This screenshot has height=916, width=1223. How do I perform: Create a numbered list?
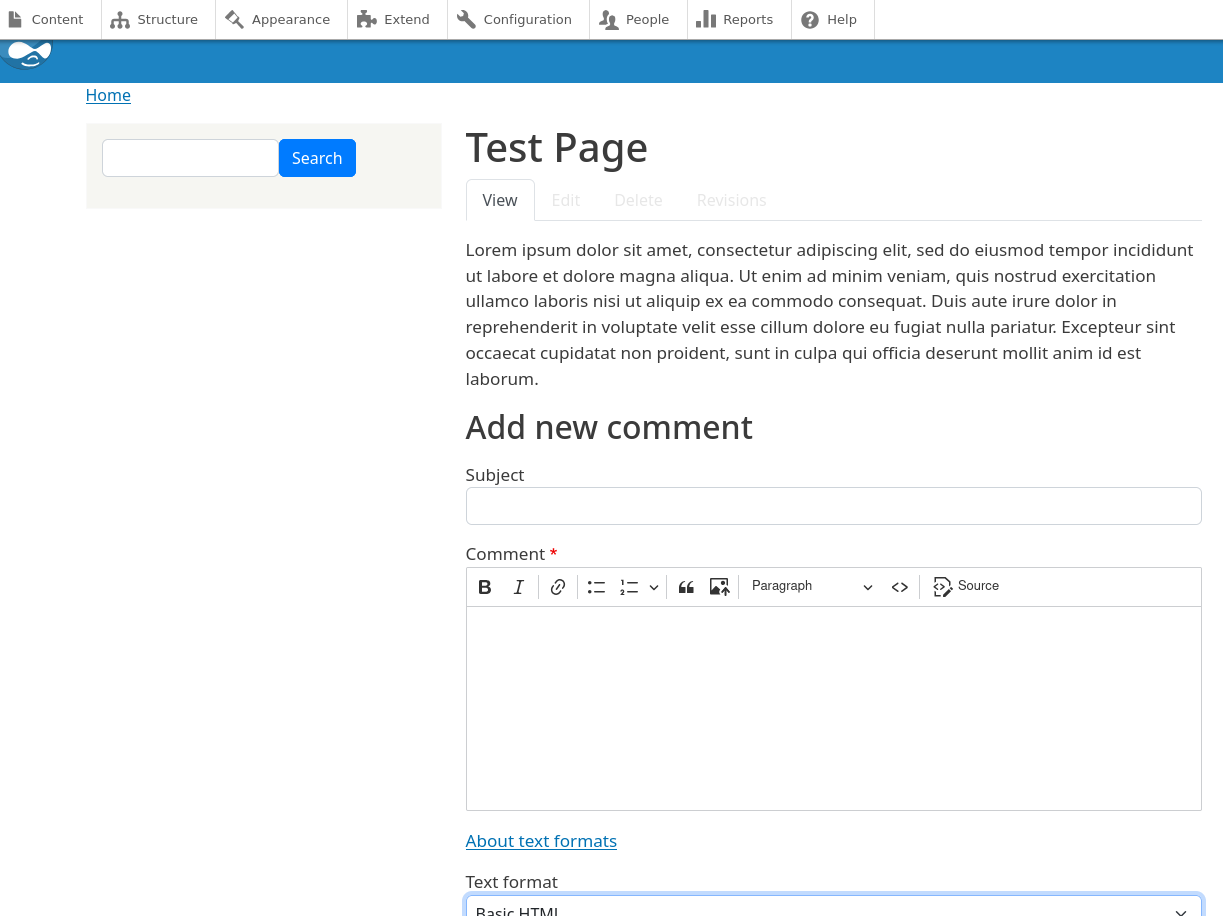[x=629, y=587]
